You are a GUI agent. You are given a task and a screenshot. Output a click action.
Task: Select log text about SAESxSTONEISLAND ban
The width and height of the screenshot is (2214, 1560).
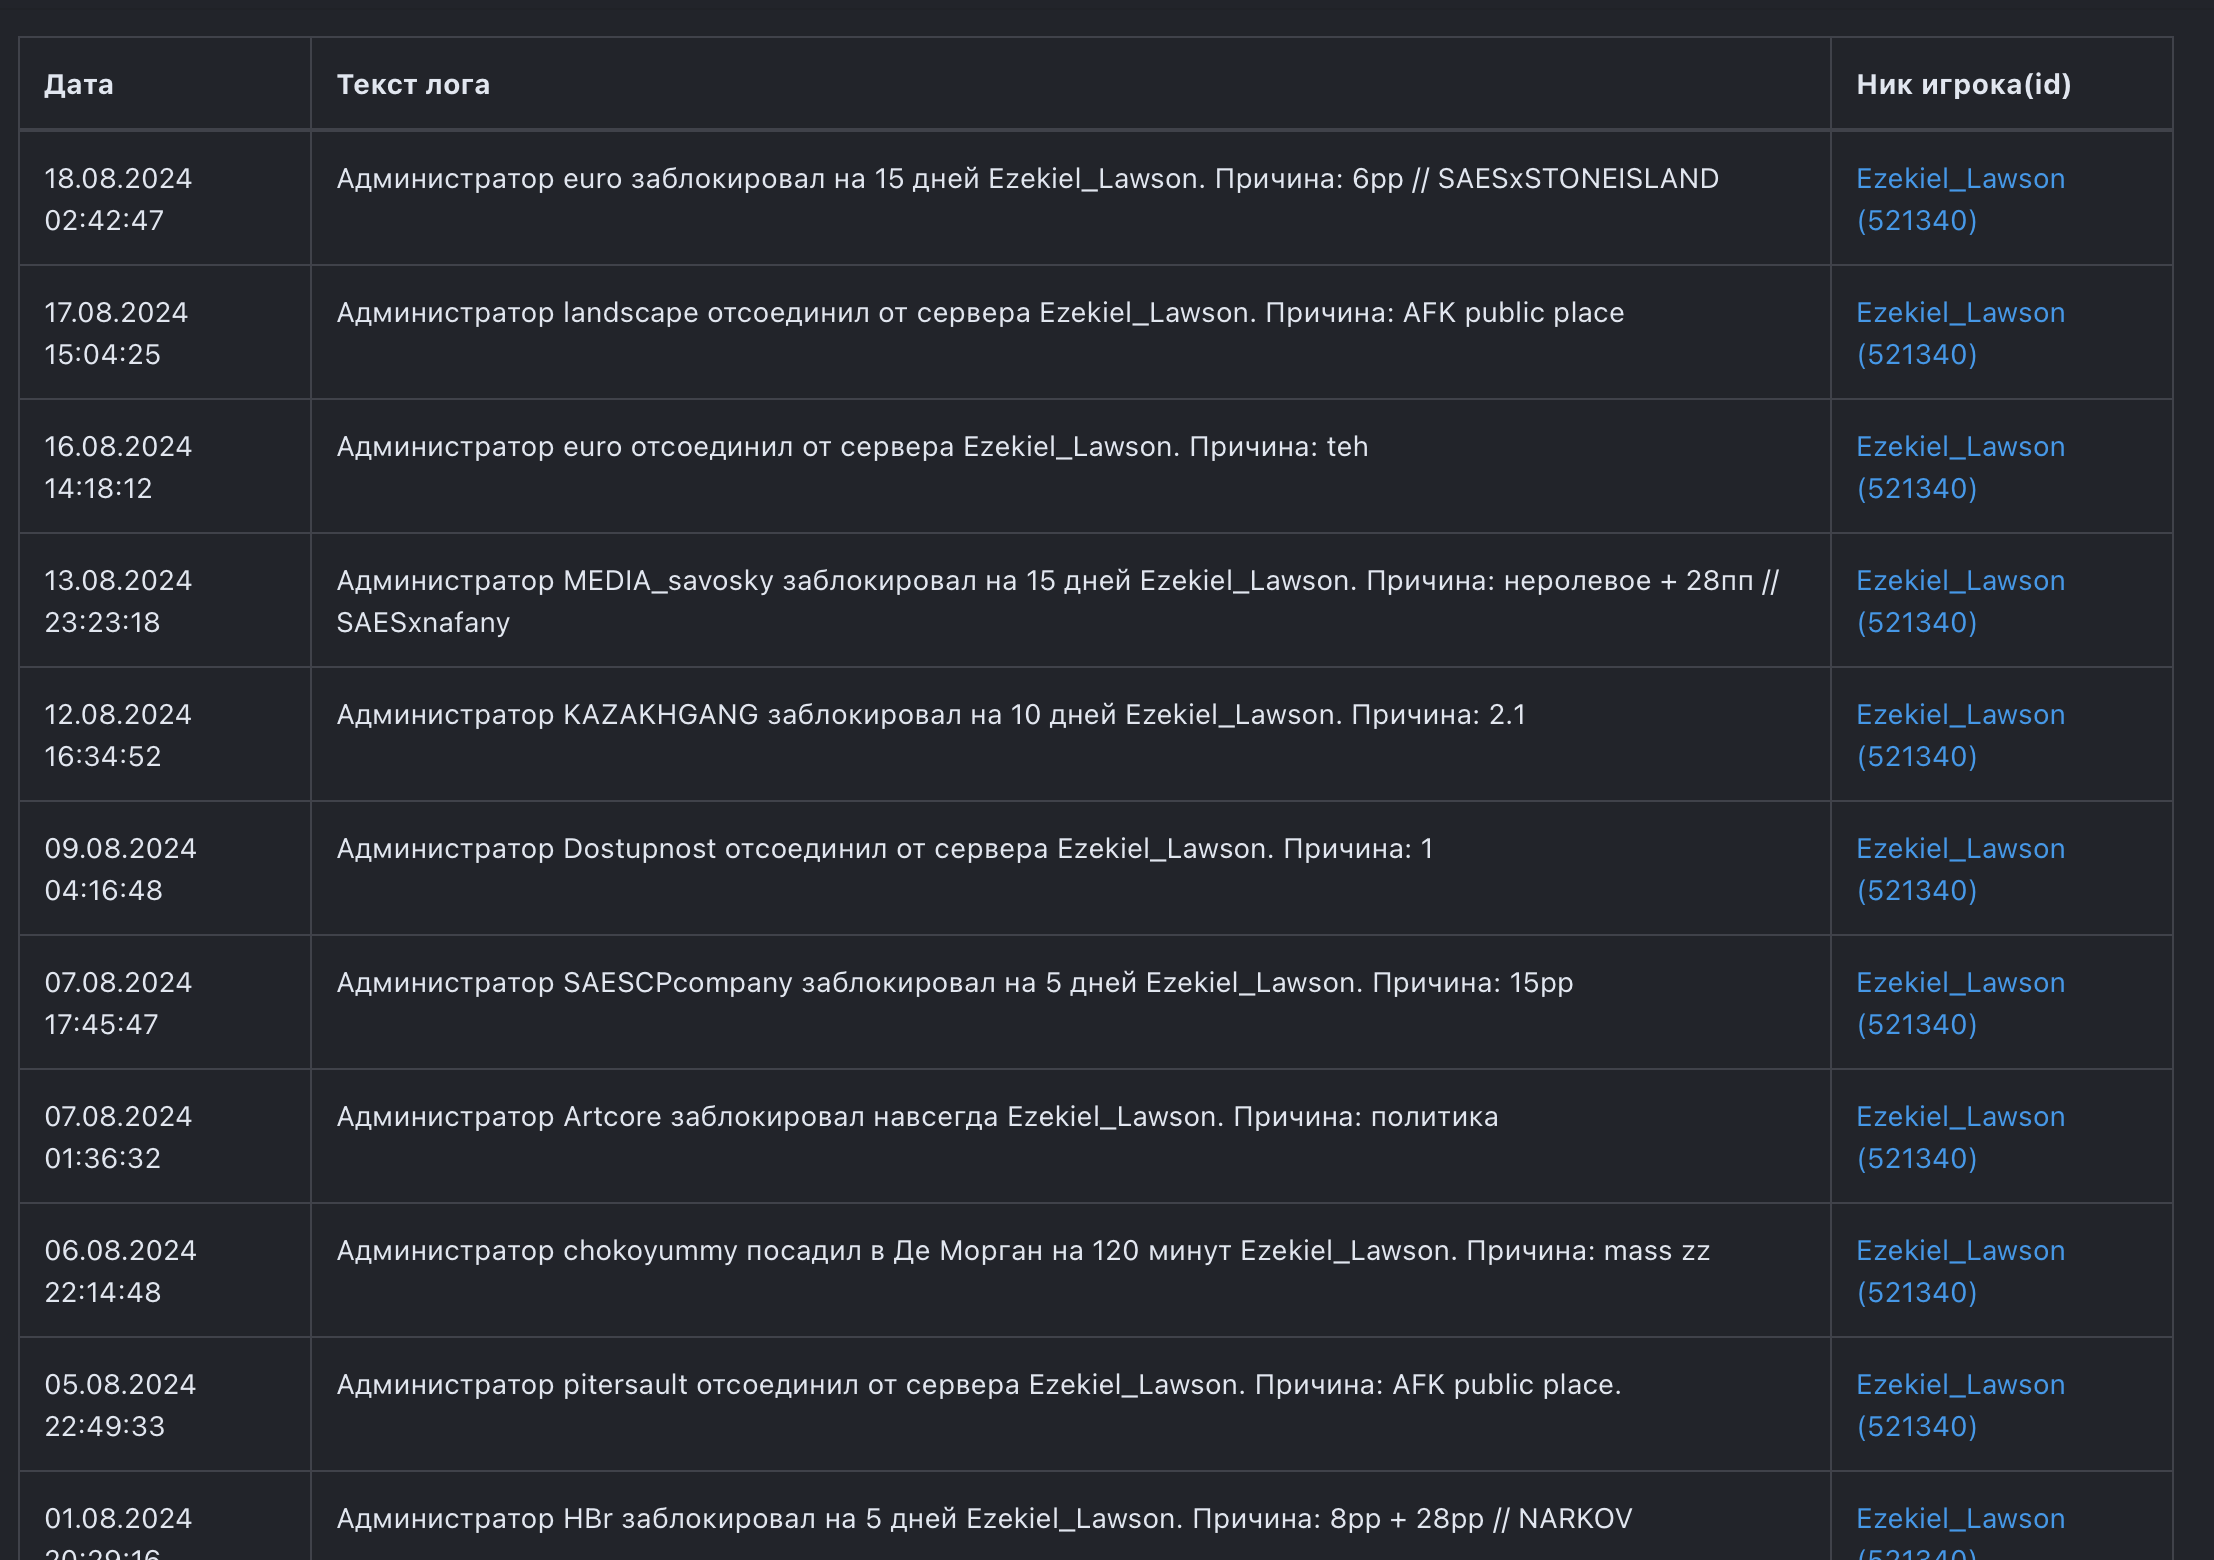coord(1027,179)
